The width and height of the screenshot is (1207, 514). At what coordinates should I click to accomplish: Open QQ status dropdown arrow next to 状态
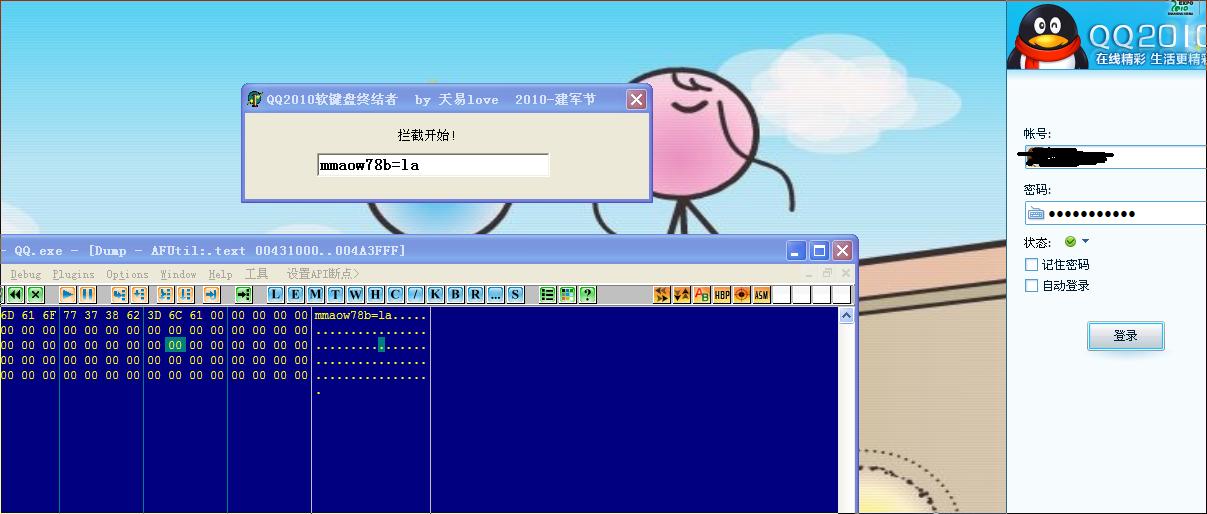pos(1086,242)
